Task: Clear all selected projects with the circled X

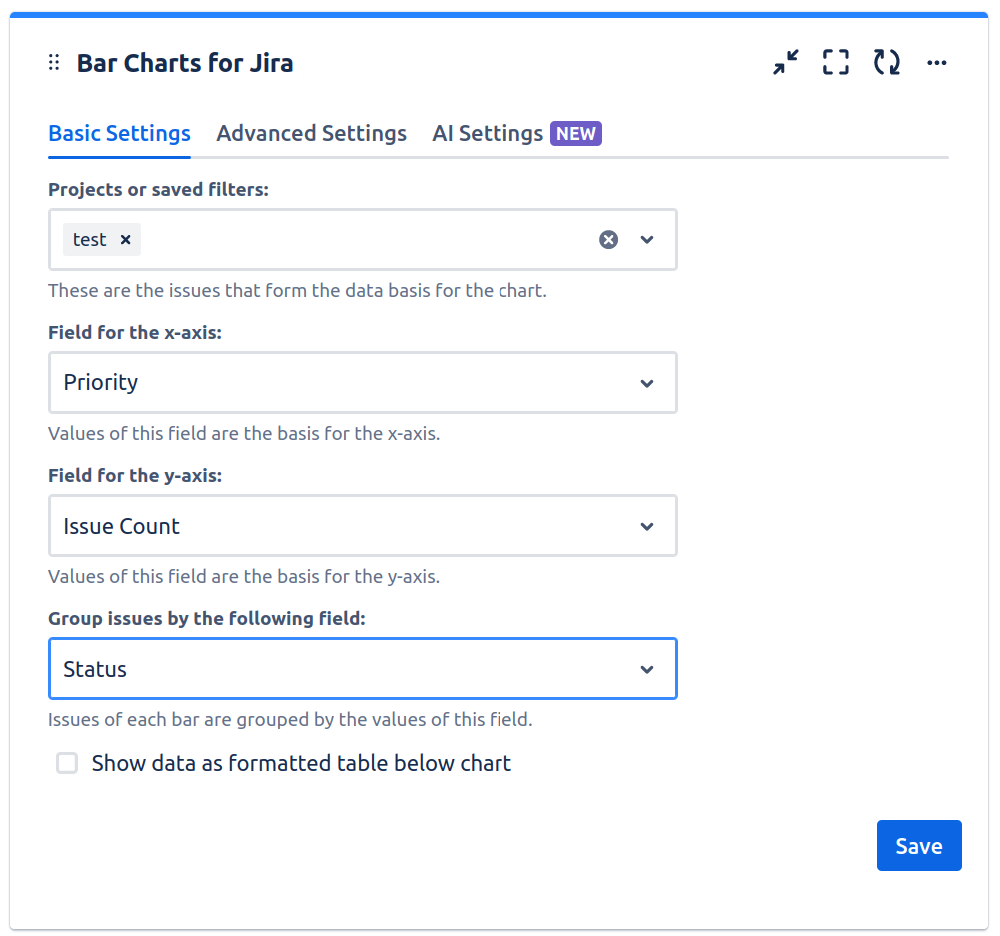Action: click(x=608, y=240)
